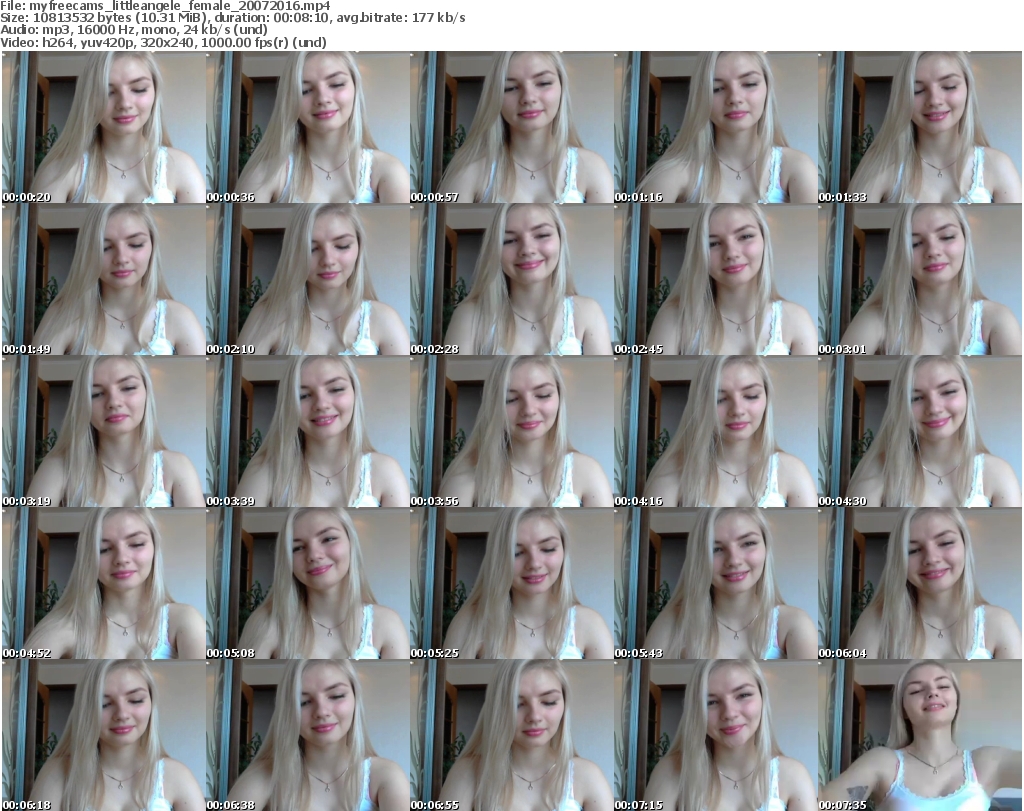Image resolution: width=1024 pixels, height=811 pixels.
Task: Pick the thumbnail labeled 00:02:45
Action: 716,279
